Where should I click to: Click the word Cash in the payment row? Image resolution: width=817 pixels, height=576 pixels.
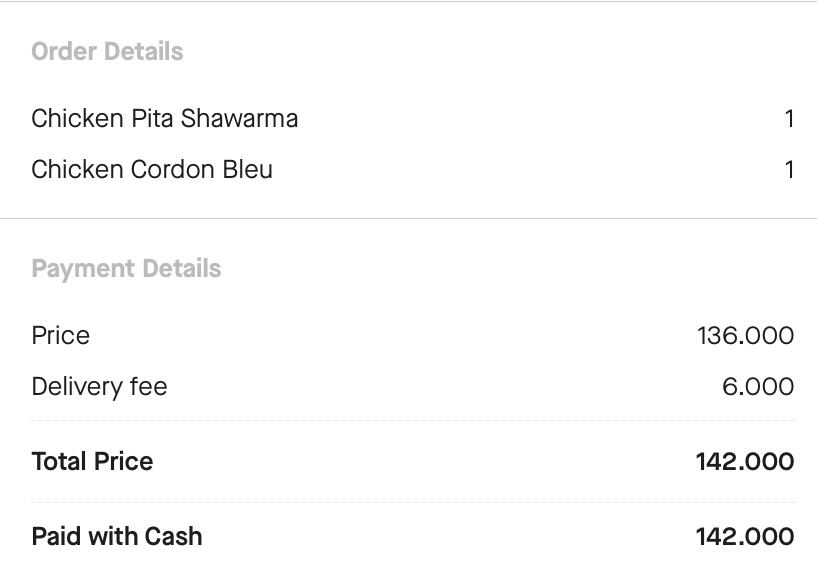coord(173,536)
